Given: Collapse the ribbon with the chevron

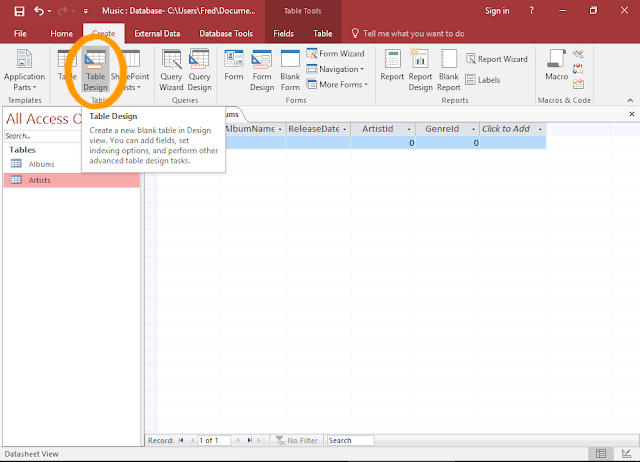Looking at the screenshot, I should pyautogui.click(x=630, y=100).
